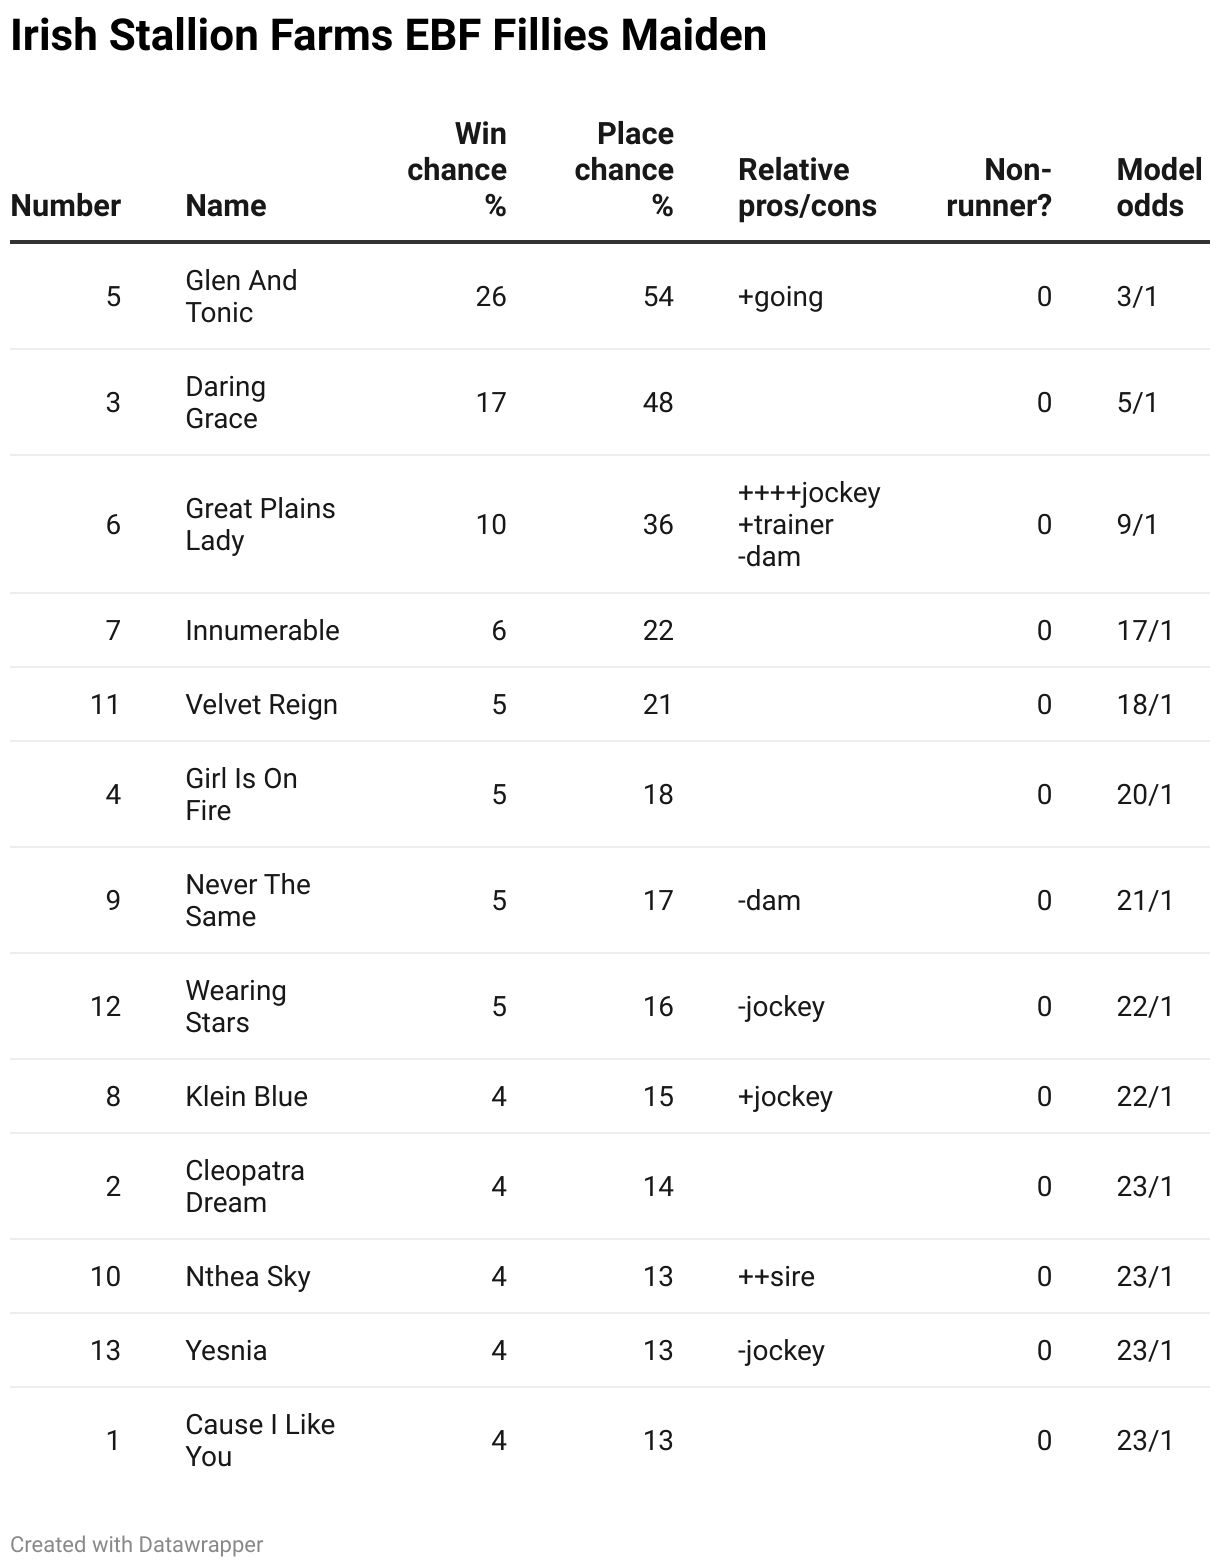
Task: Select Glen And Tonic's 3/1 odds
Action: click(1137, 296)
